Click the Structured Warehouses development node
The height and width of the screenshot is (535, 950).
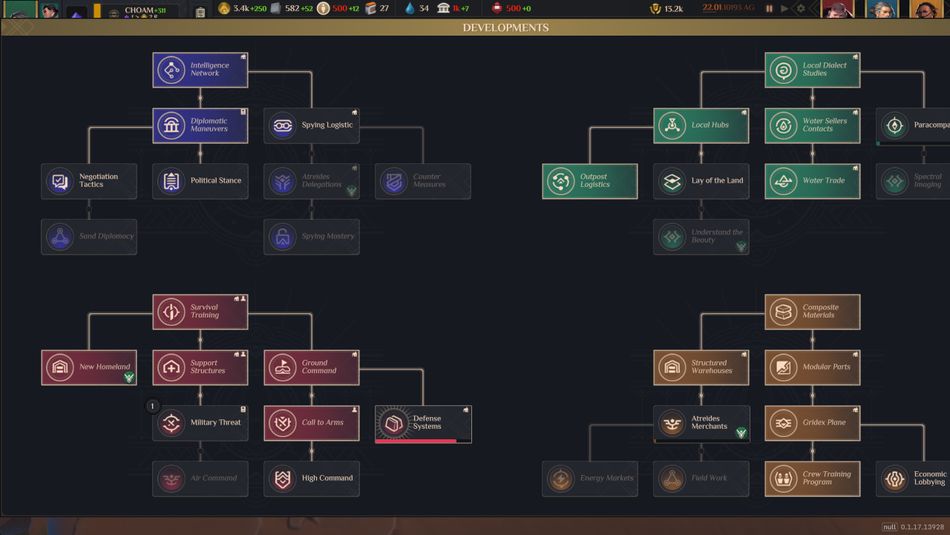(x=701, y=367)
